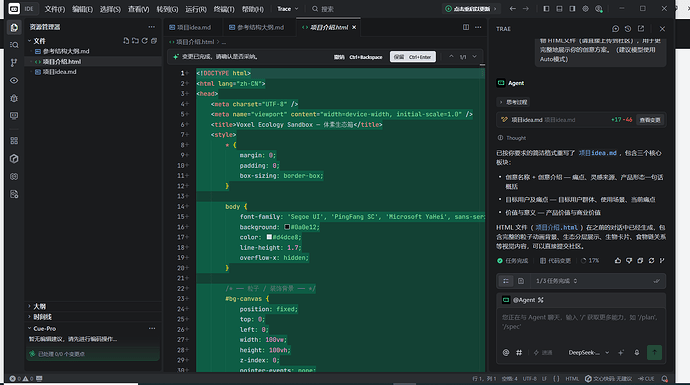690x385 pixels.
Task: Expand the 大纲 outline section
Action: [x=40, y=306]
